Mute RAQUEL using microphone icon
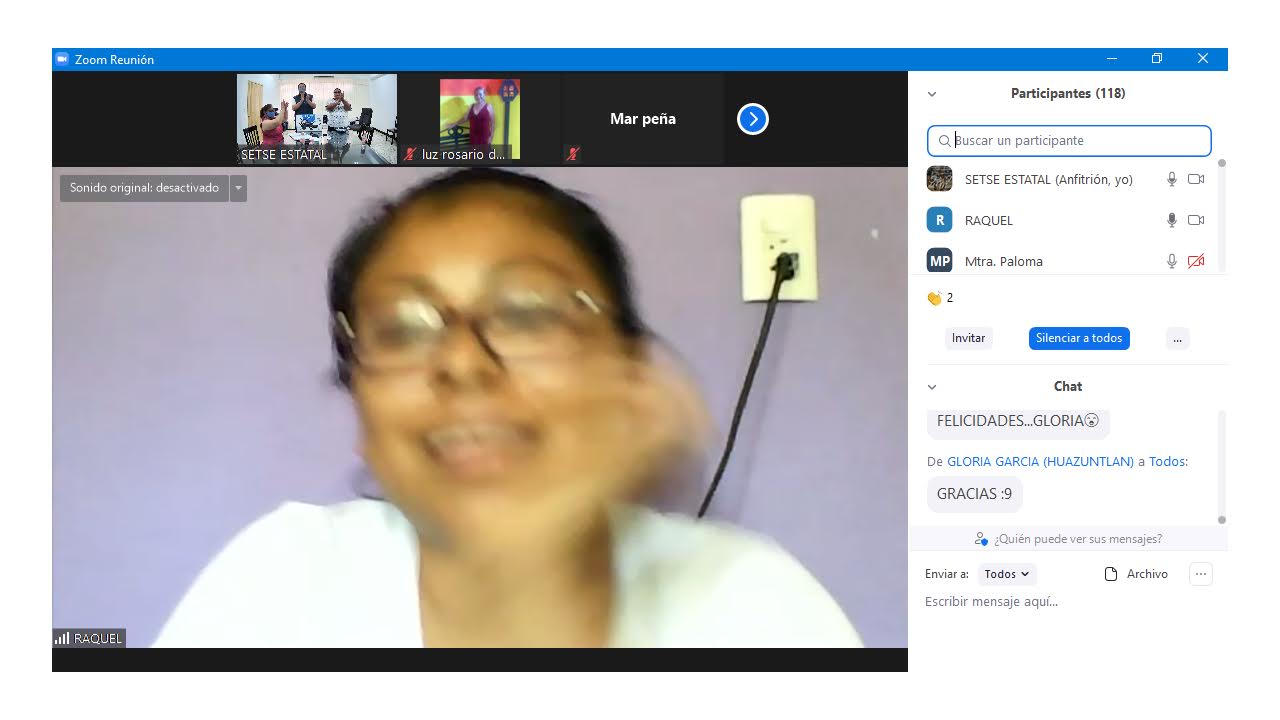The image size is (1280, 720). [x=1172, y=220]
